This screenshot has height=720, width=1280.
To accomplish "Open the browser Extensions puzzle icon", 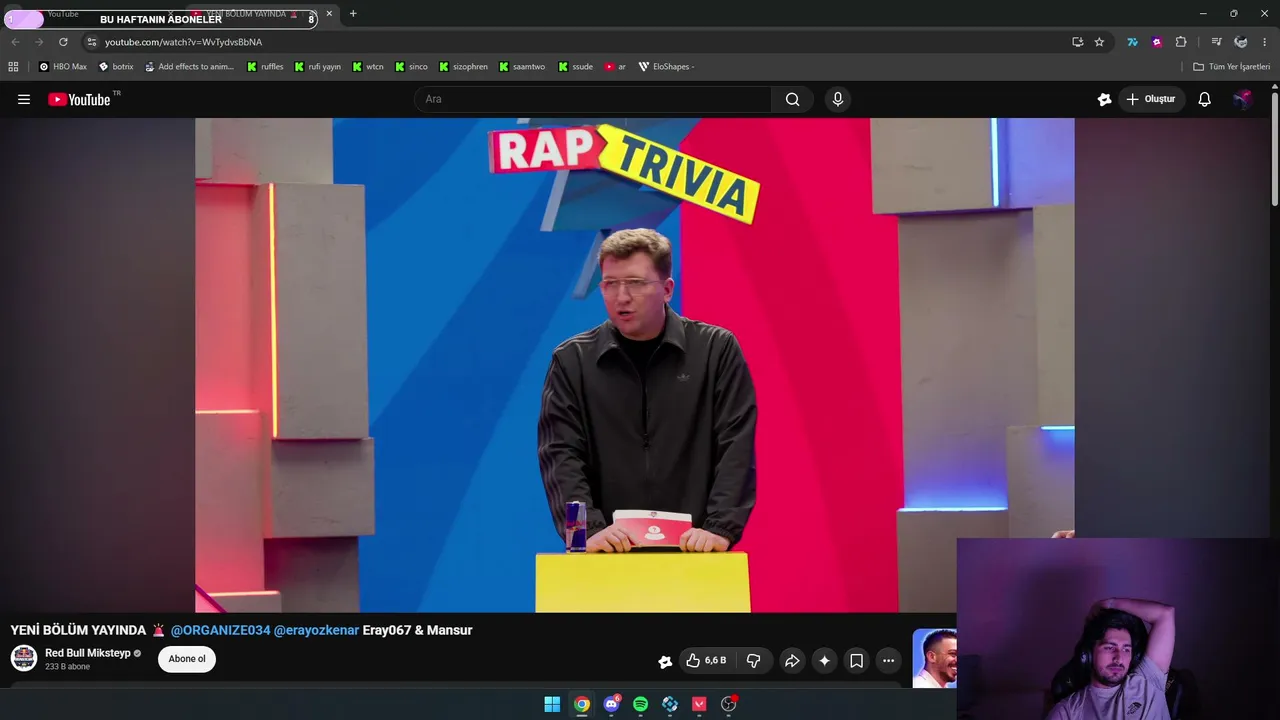I will (x=1181, y=42).
